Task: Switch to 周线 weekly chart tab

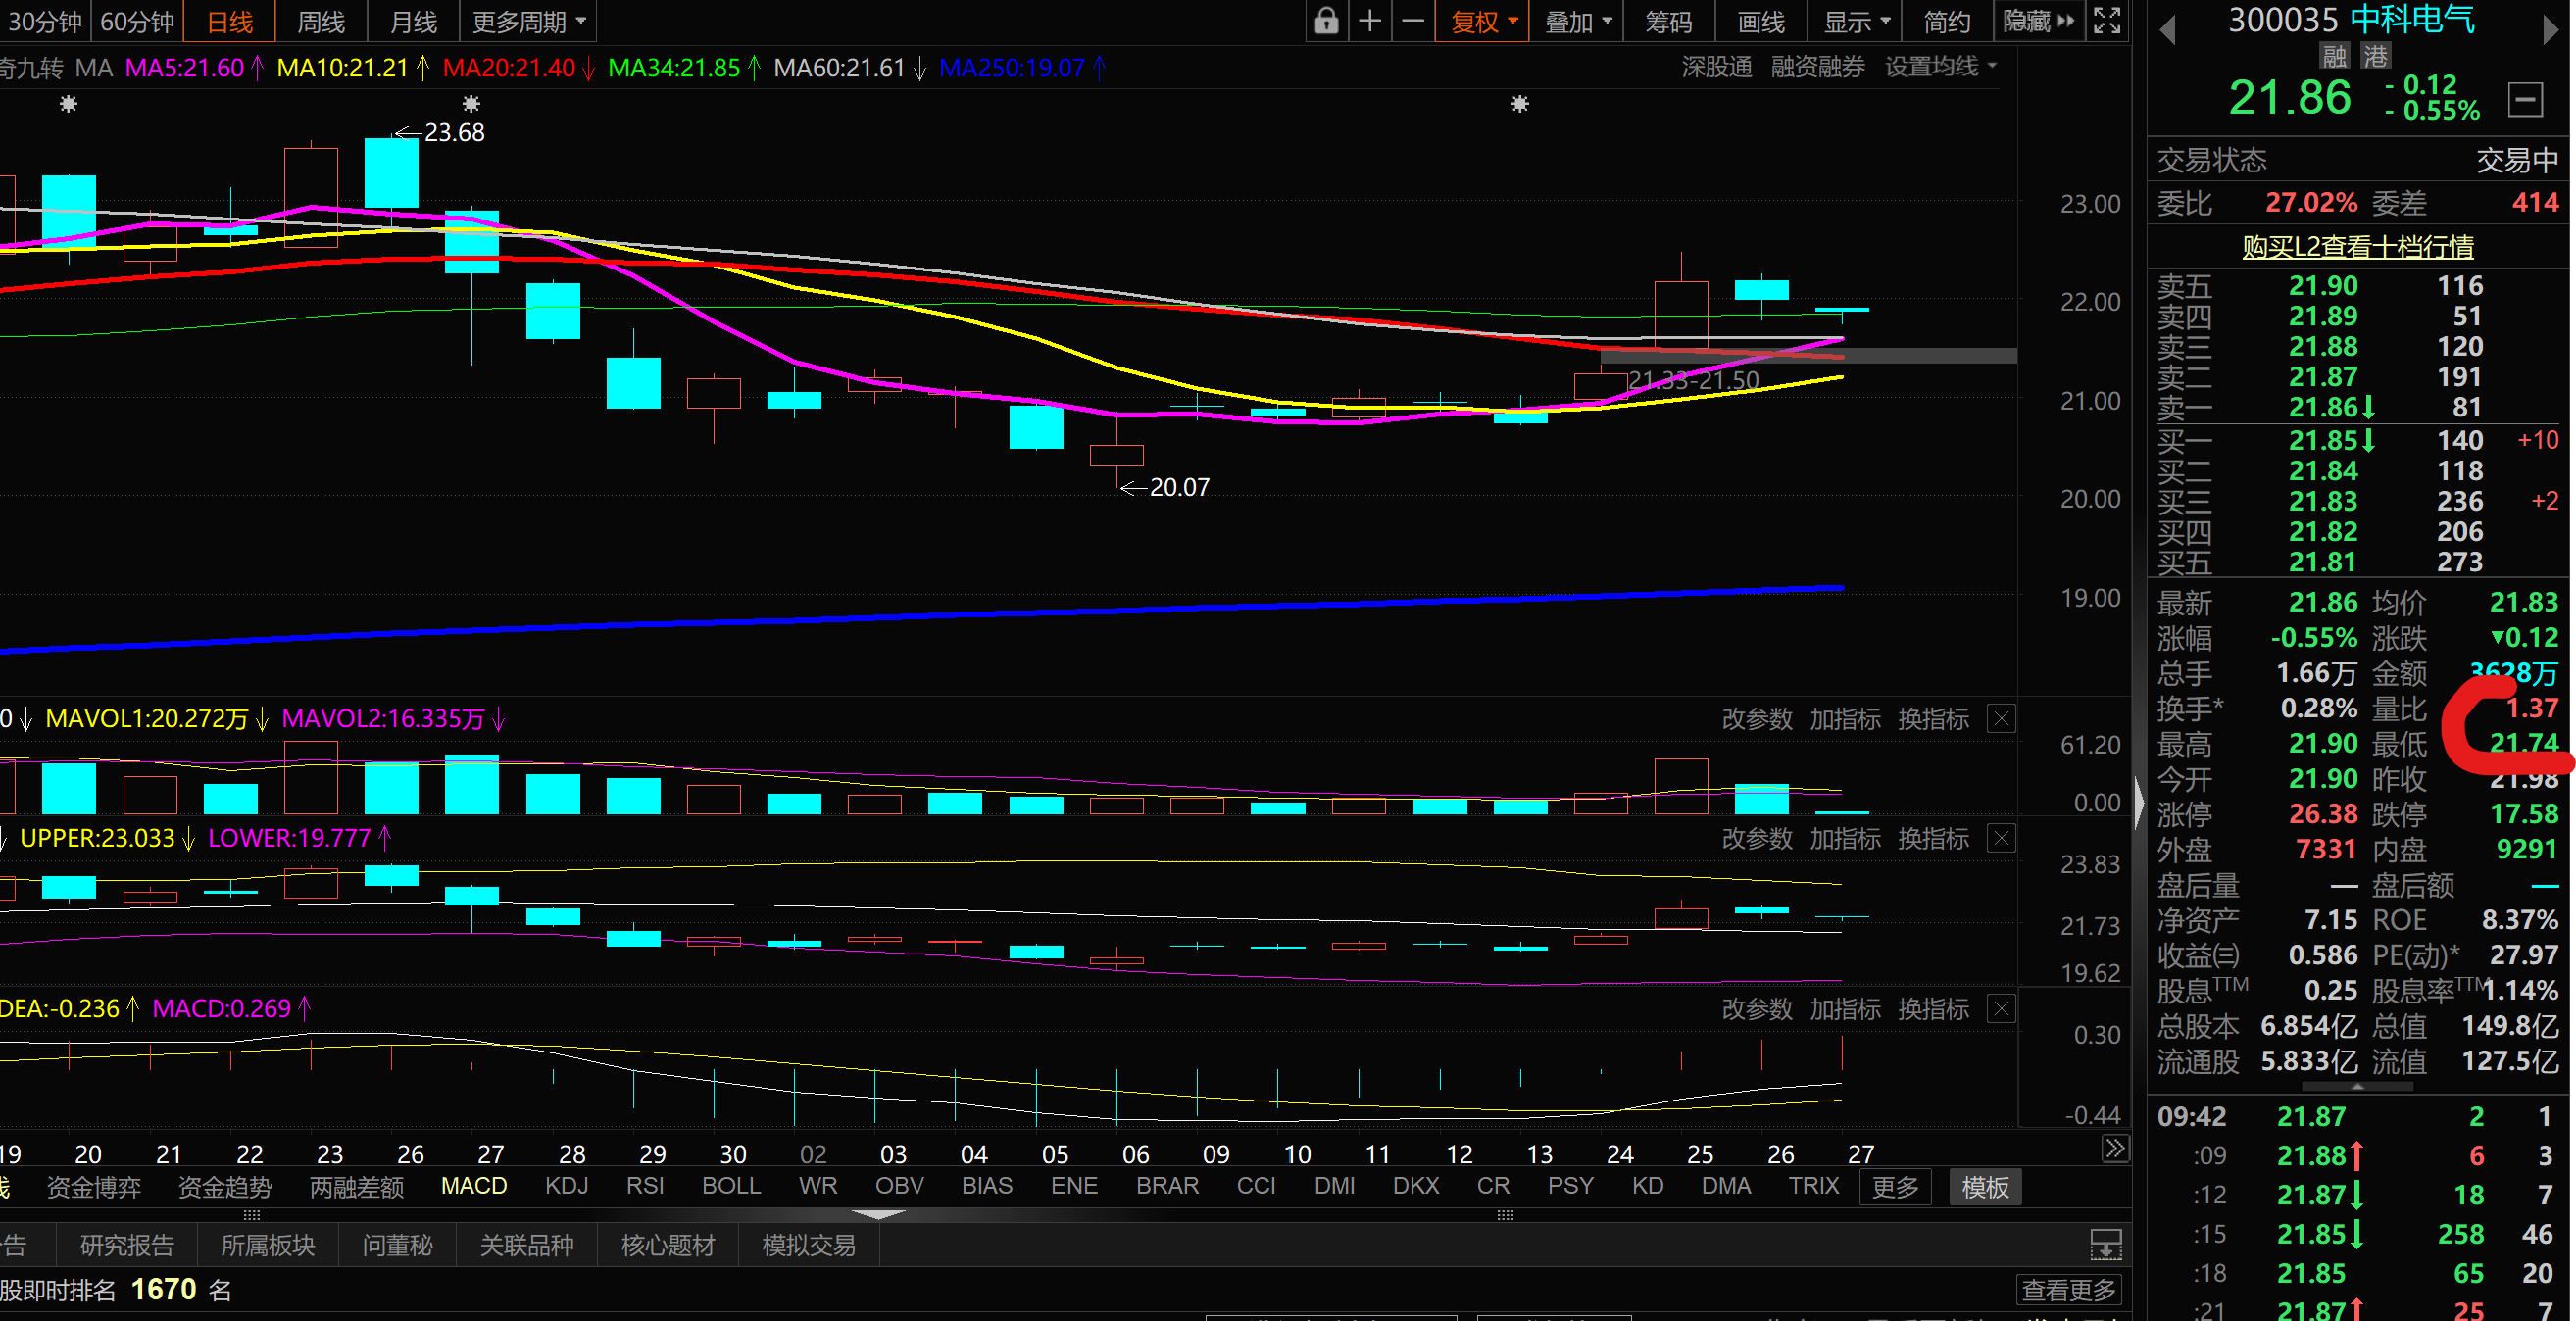Action: (x=321, y=21)
